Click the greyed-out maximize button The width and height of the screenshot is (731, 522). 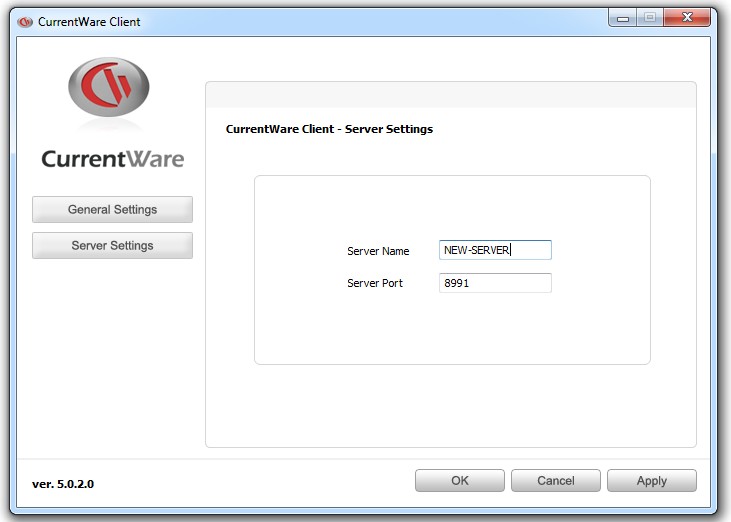click(x=649, y=18)
